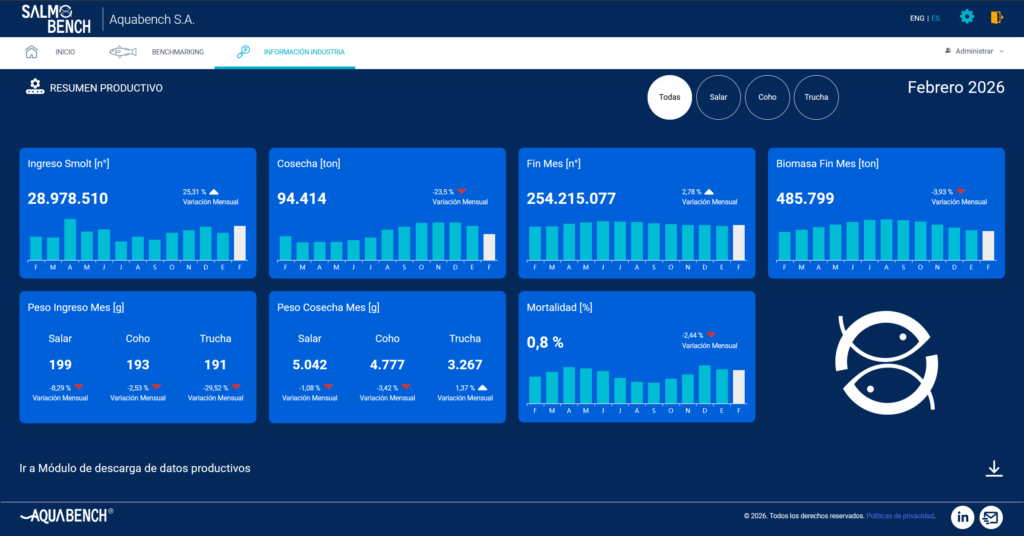Click the download arrow icon
The width and height of the screenshot is (1024, 536).
pos(993,468)
